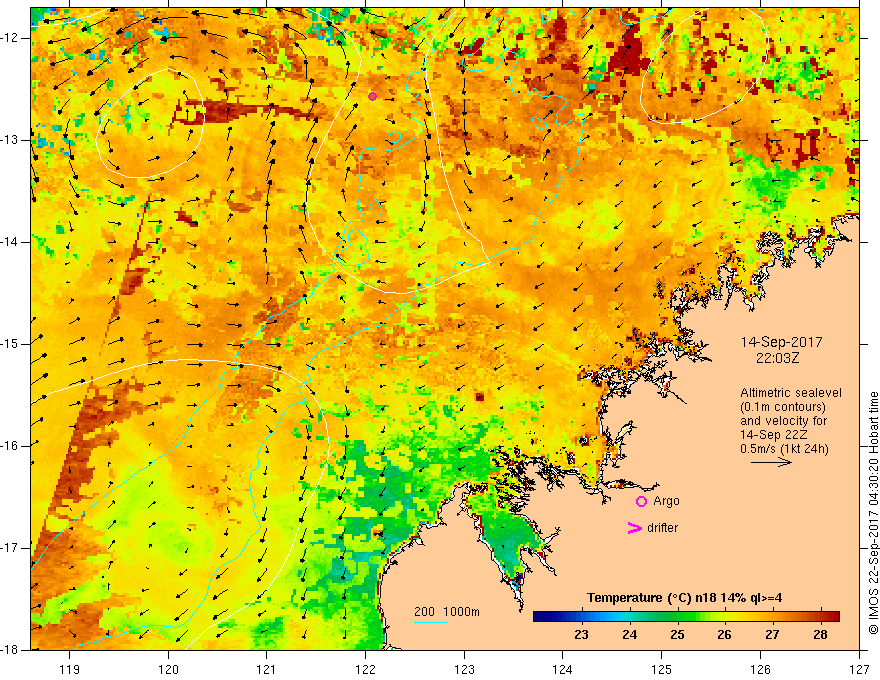Click the longitude axis label '127'
The width and height of the screenshot is (880, 680).
pos(859,669)
